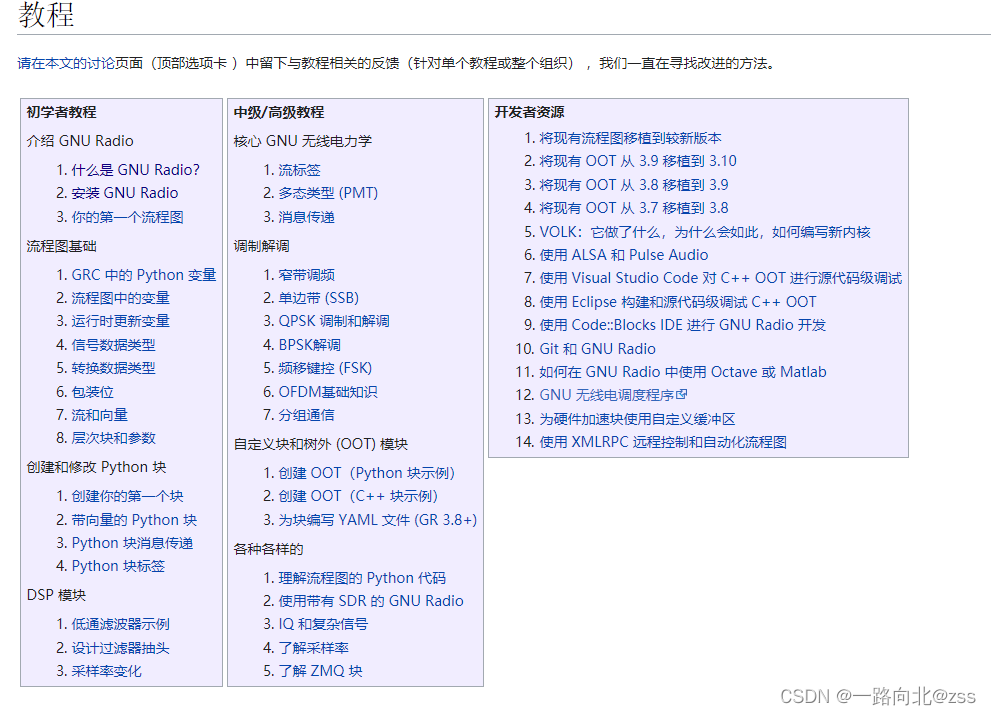
Task: Open GNU 无线电调度程序 link
Action: click(607, 395)
